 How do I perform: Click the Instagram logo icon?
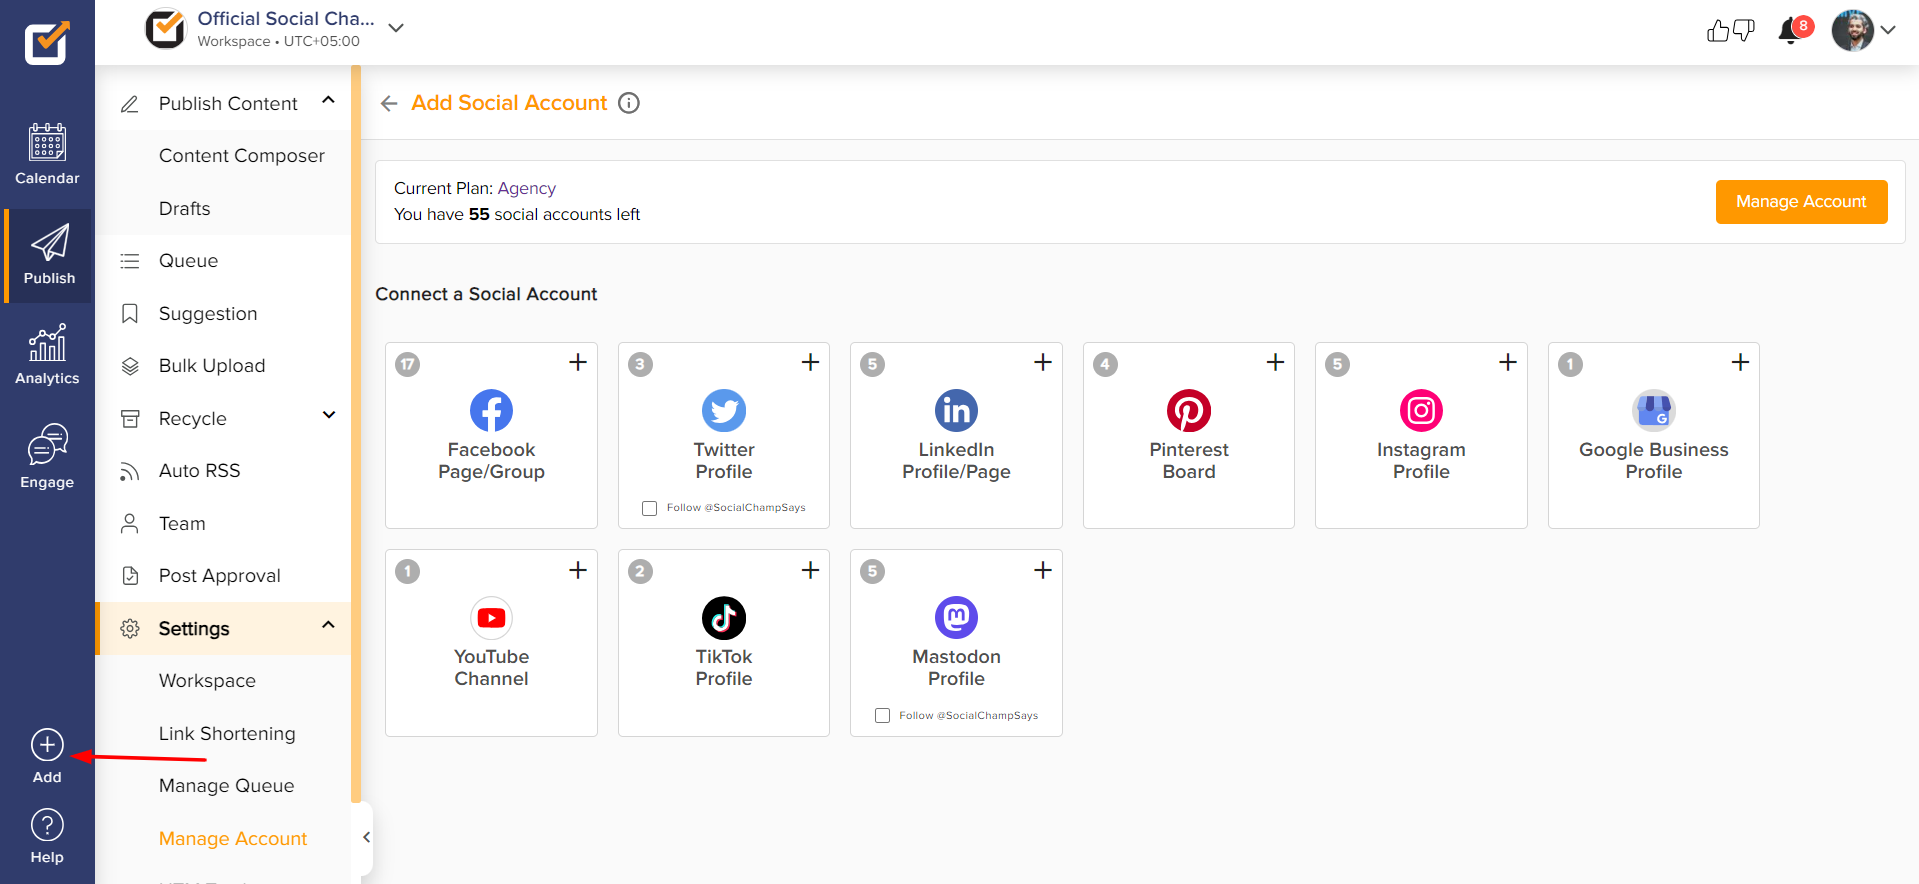tap(1421, 410)
